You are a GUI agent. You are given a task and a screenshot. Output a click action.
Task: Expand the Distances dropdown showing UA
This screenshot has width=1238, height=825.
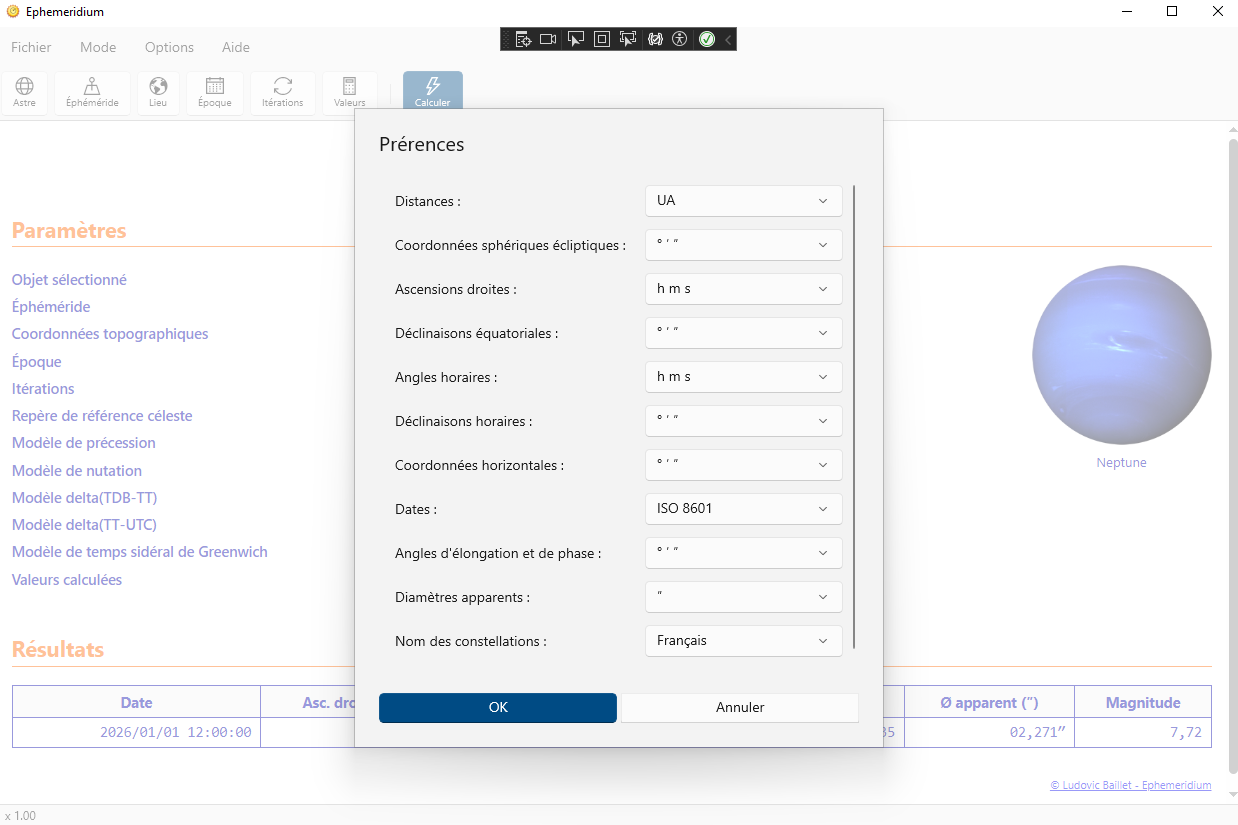(x=743, y=201)
